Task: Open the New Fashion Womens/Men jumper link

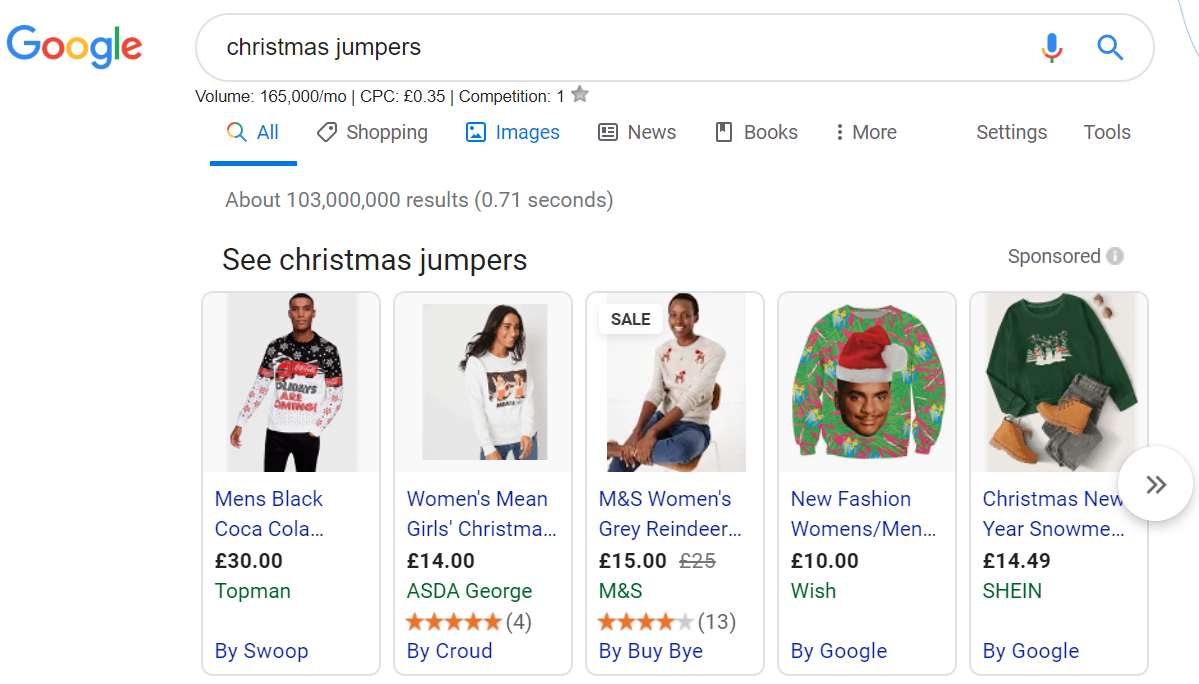Action: click(x=863, y=513)
